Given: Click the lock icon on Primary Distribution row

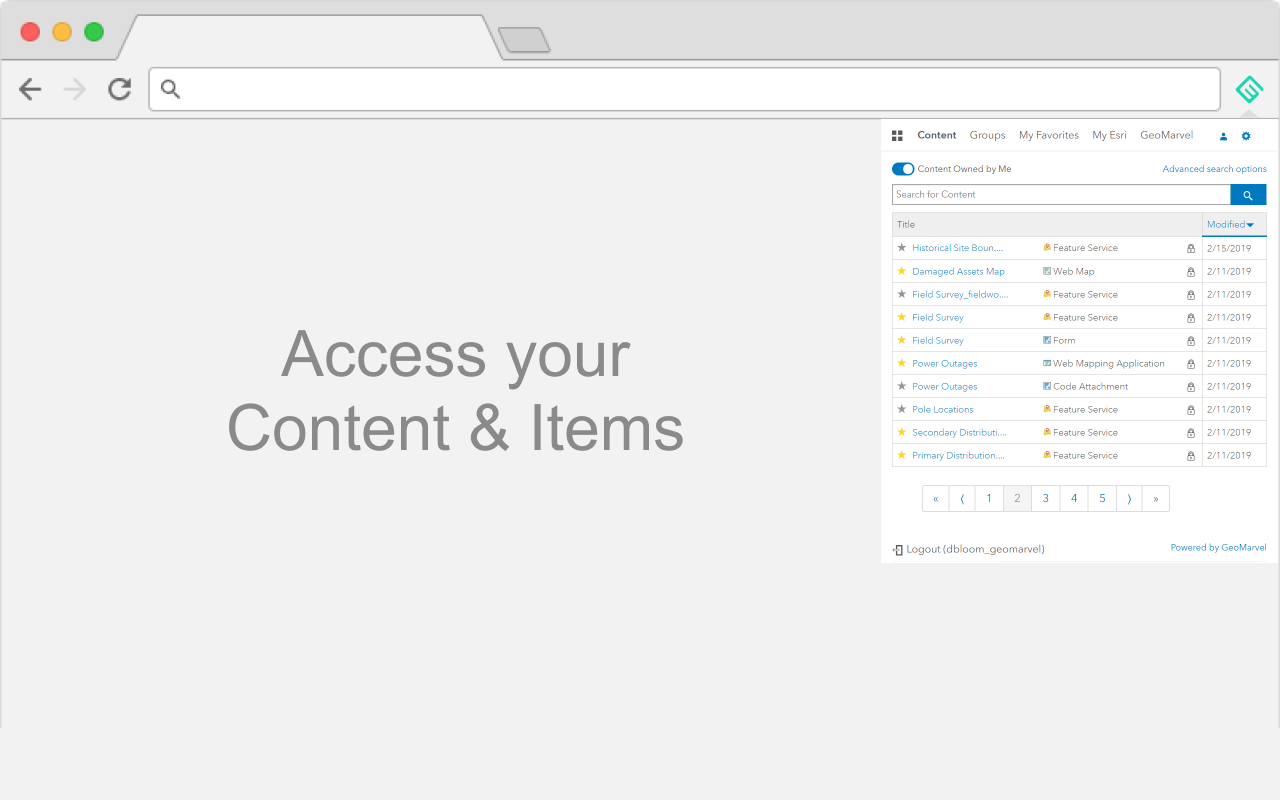Looking at the screenshot, I should [x=1190, y=455].
